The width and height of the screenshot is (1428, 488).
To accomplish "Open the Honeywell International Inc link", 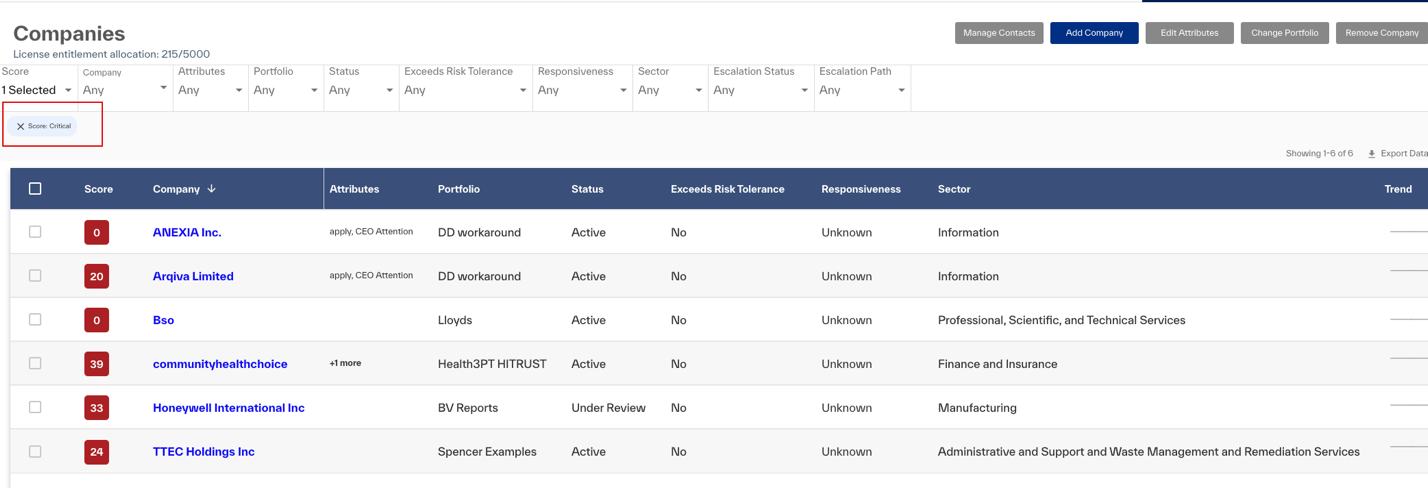I will 229,409.
